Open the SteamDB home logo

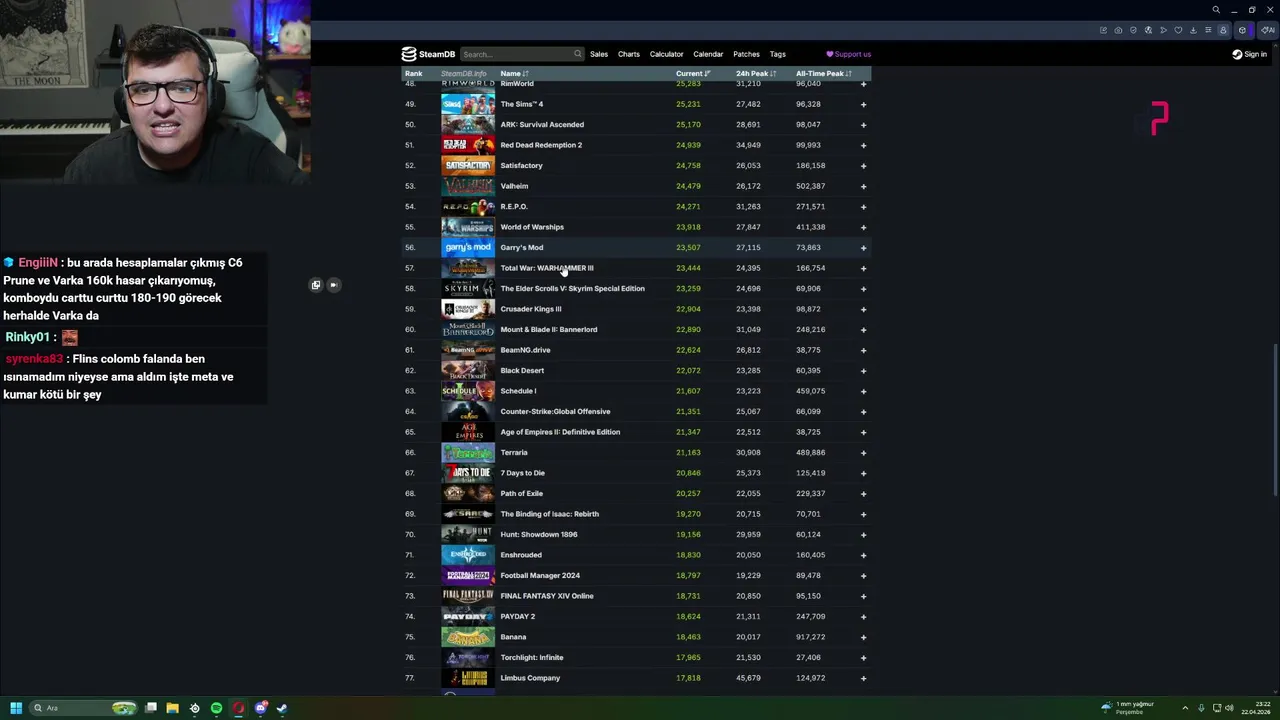[428, 54]
